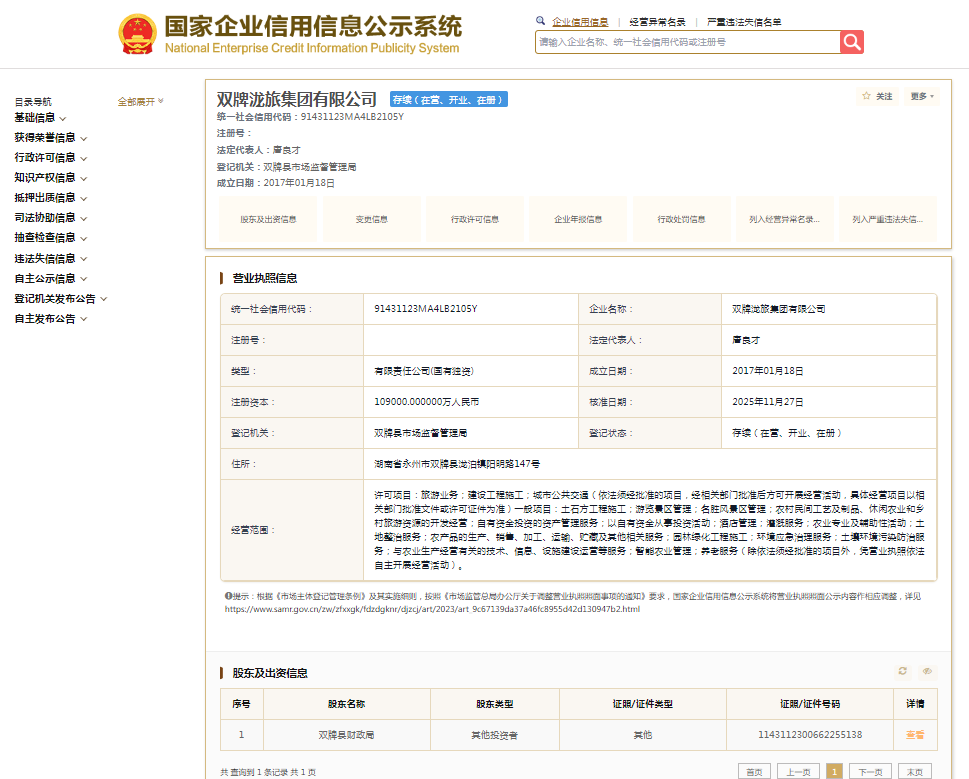
Task: Open the 行政许可信息 tab card
Action: tap(475, 219)
